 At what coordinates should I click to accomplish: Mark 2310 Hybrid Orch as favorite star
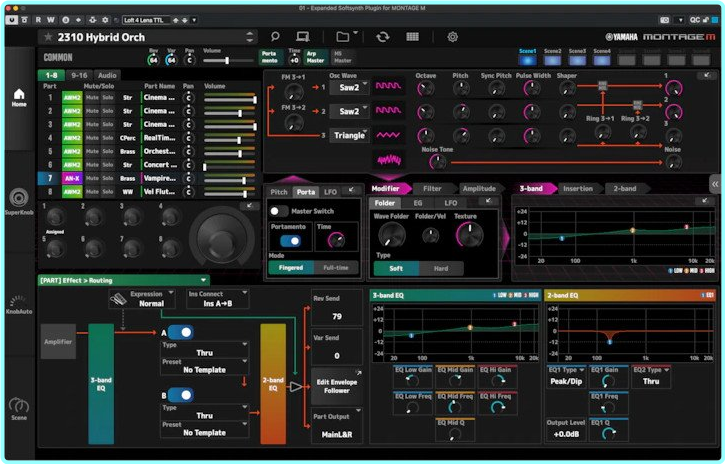pyautogui.click(x=48, y=37)
